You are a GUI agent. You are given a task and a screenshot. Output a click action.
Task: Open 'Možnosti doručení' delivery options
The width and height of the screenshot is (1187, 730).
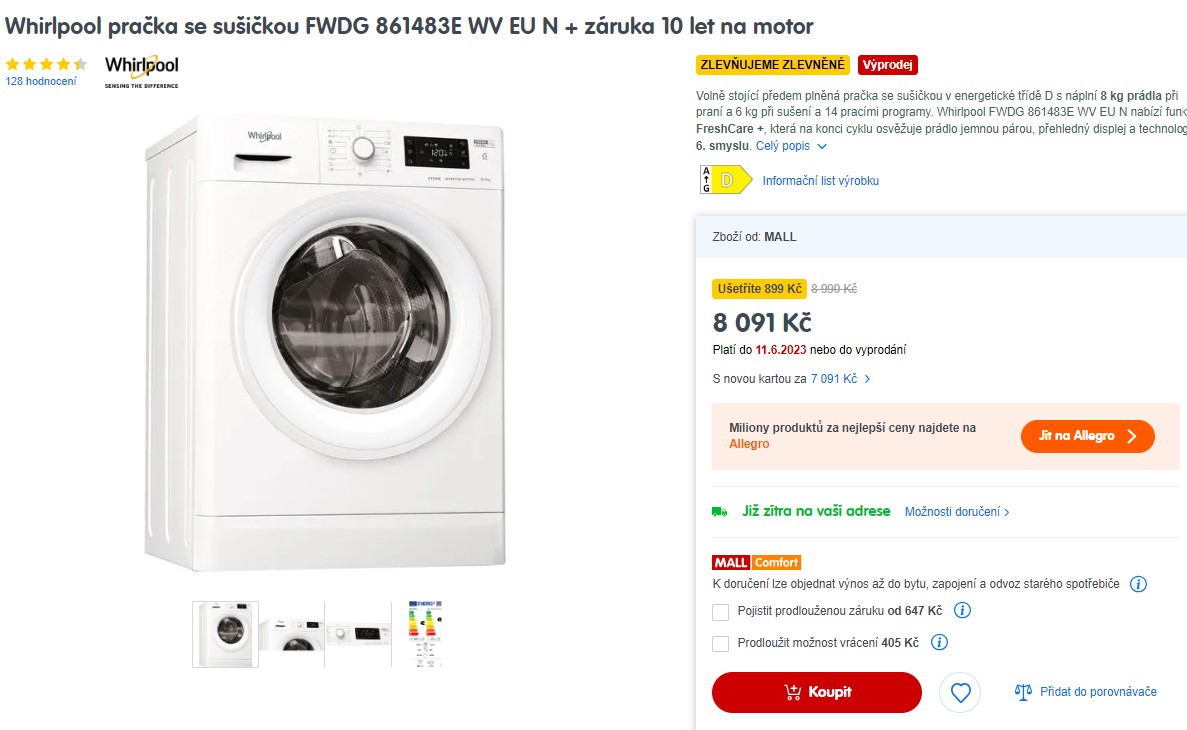pyautogui.click(x=957, y=512)
